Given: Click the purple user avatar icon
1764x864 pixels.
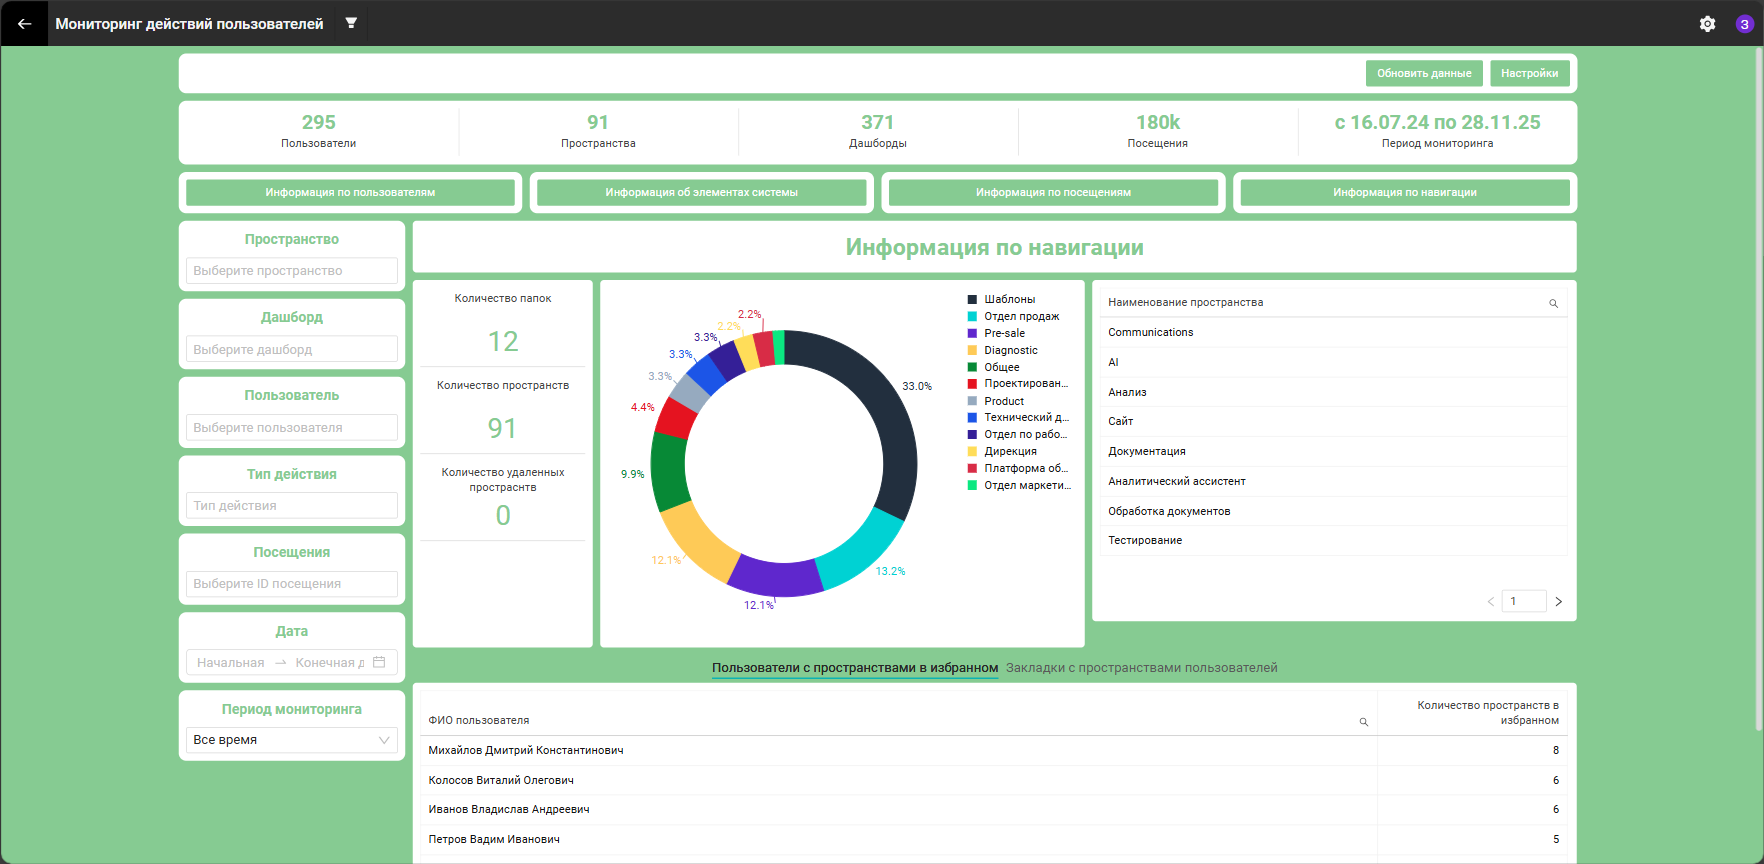Looking at the screenshot, I should (1744, 24).
